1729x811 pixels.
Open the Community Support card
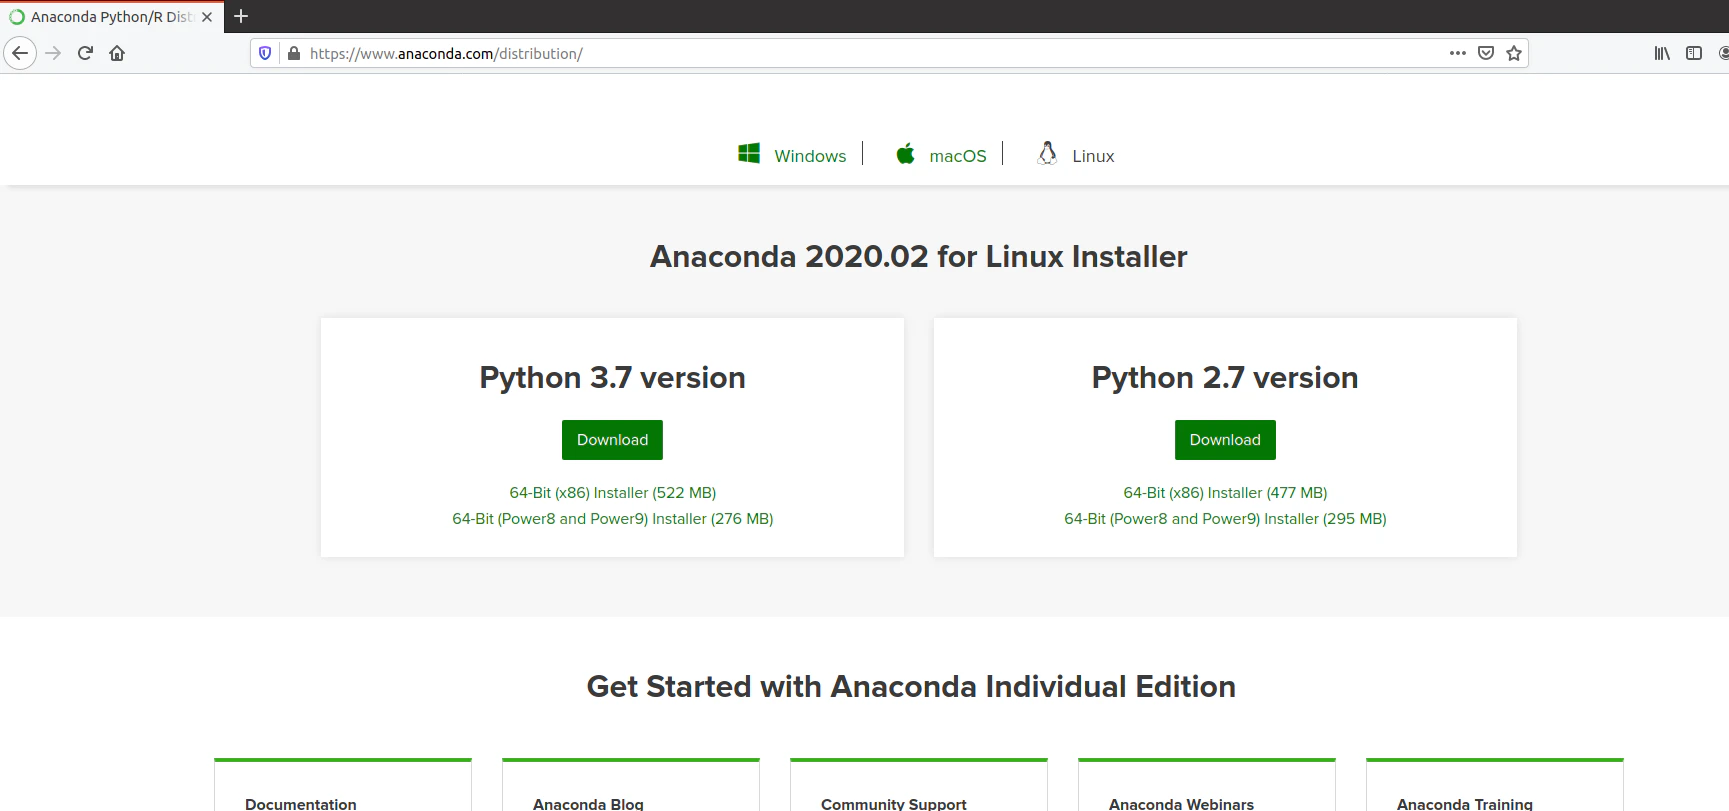pyautogui.click(x=919, y=786)
